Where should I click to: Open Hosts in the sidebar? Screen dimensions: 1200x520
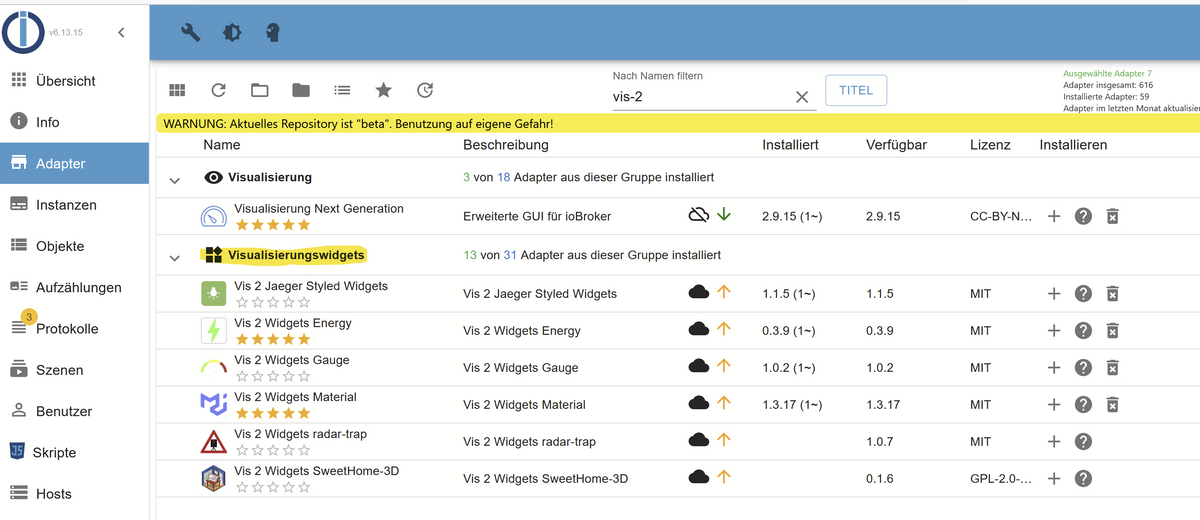pyautogui.click(x=74, y=493)
